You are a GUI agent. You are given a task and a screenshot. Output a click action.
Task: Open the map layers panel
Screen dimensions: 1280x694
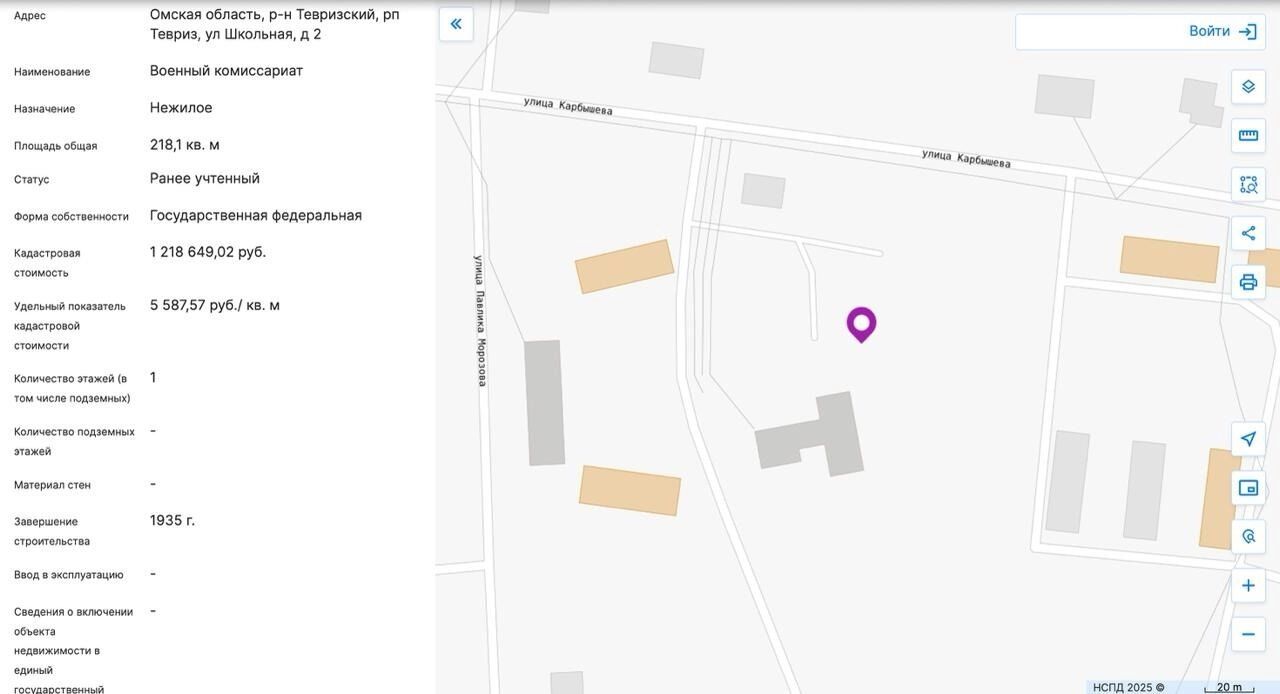coord(1248,87)
